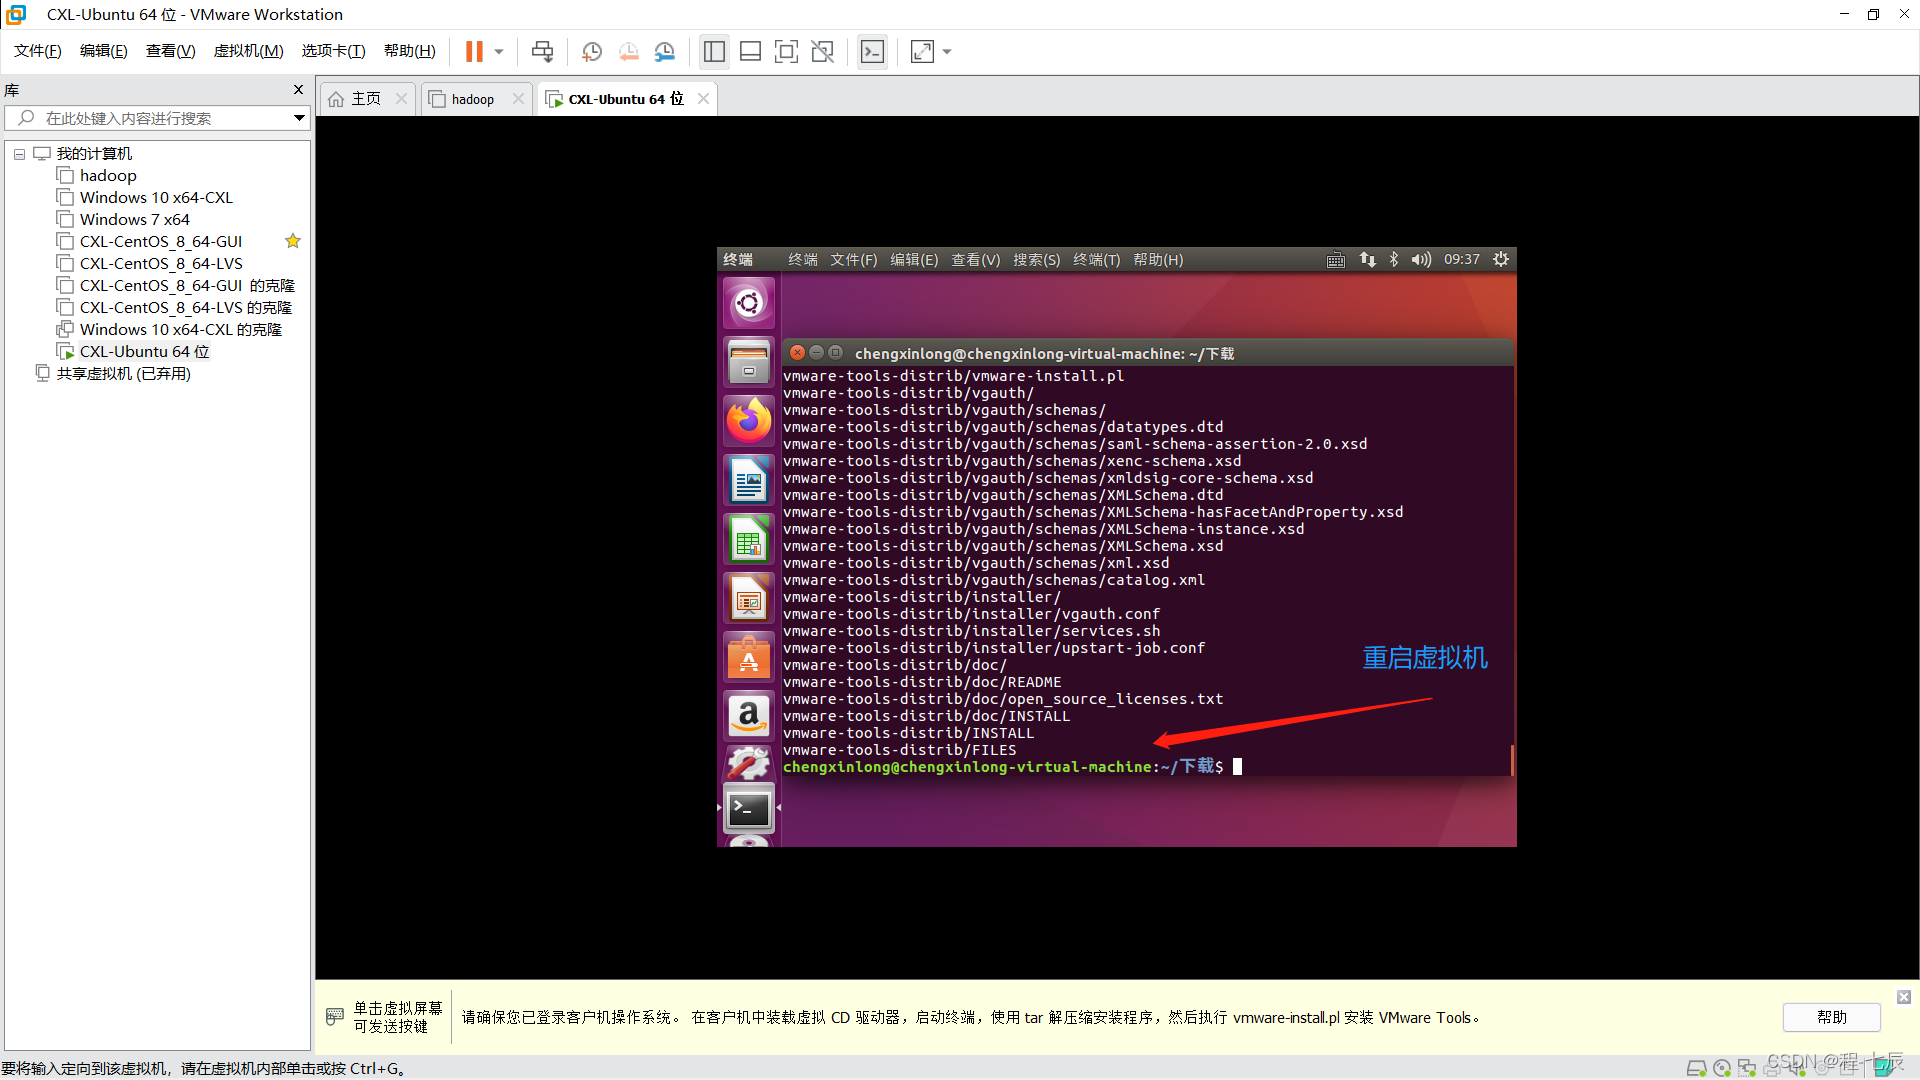The height and width of the screenshot is (1080, 1920).
Task: Open Ubuntu Software center icon
Action: [x=749, y=657]
